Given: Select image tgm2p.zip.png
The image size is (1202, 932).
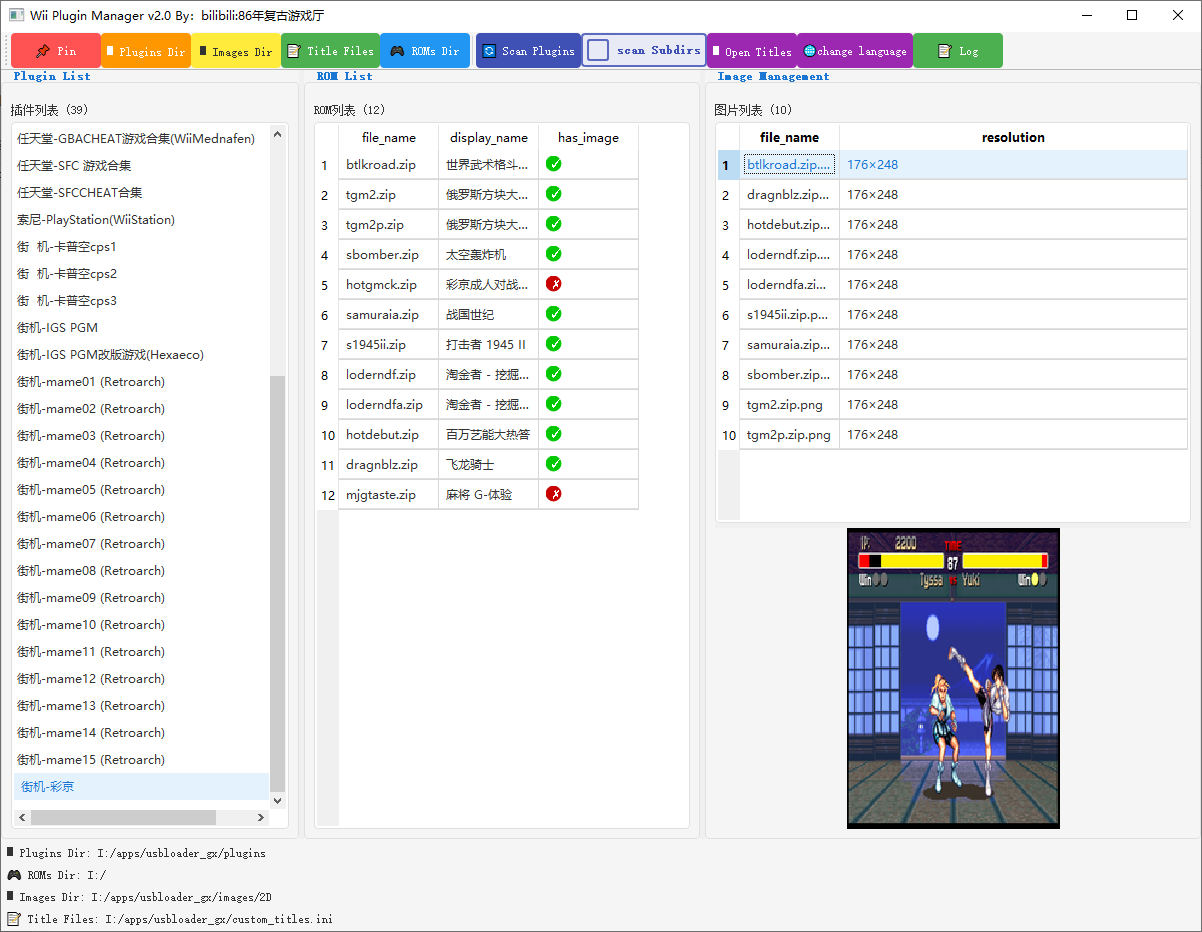Looking at the screenshot, I should 789,435.
